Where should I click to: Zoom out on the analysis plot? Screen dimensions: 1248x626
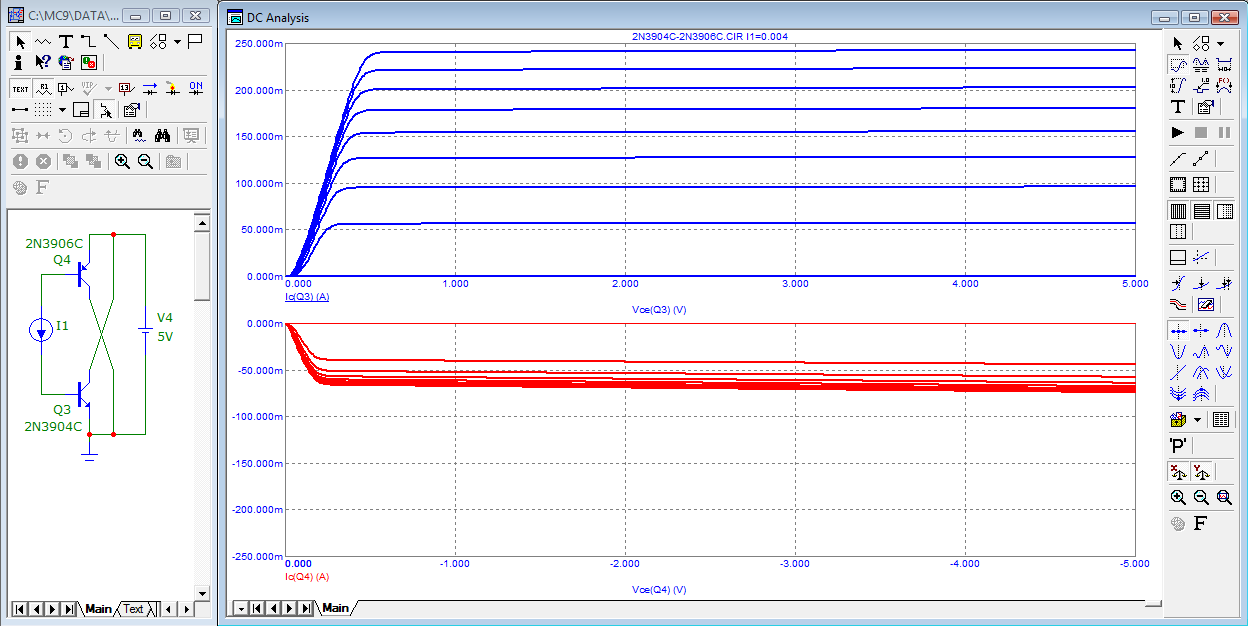[1201, 497]
